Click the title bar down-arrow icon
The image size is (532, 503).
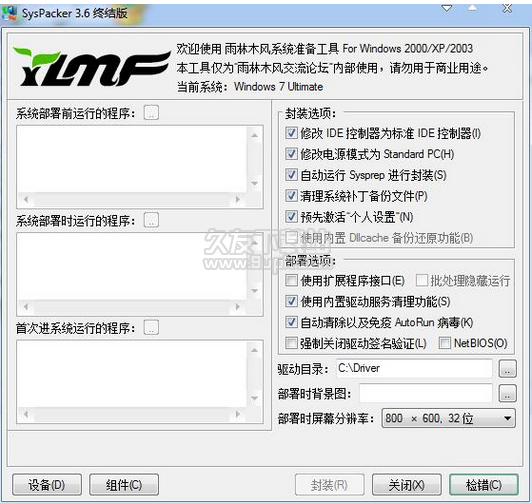coord(447,7)
